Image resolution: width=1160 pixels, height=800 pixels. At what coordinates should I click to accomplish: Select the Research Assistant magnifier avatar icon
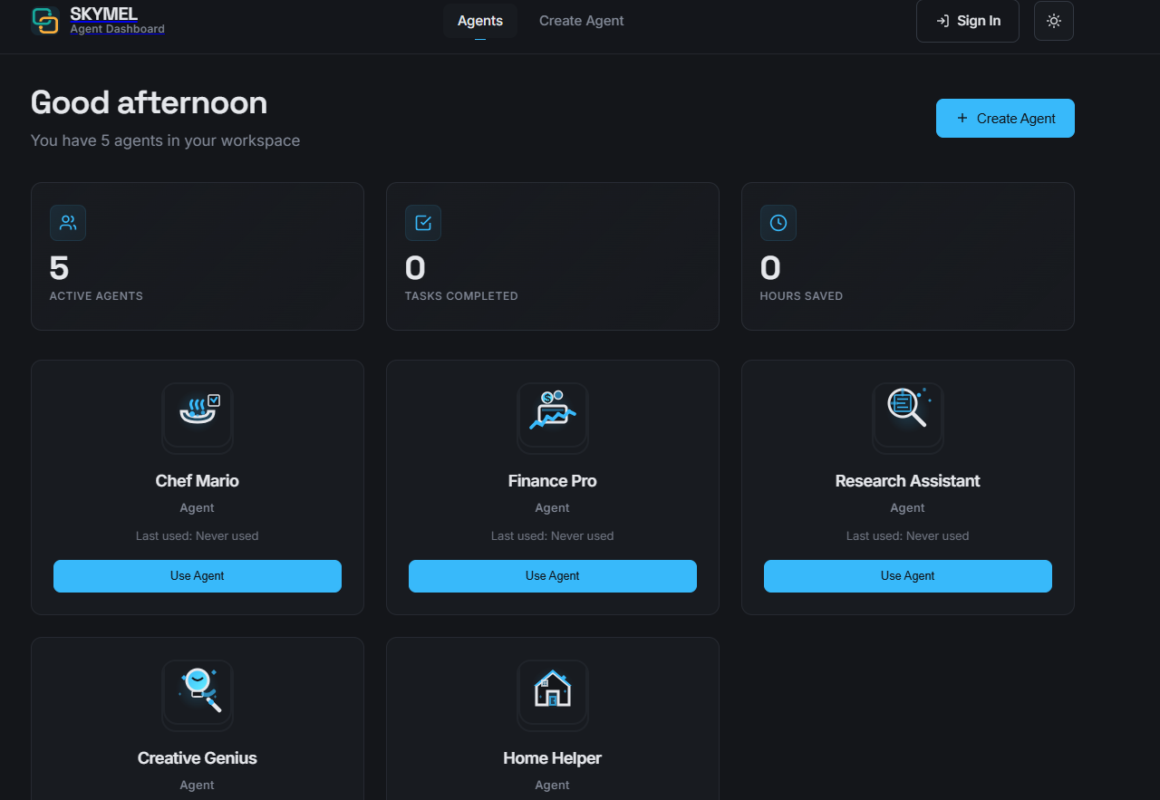point(907,417)
